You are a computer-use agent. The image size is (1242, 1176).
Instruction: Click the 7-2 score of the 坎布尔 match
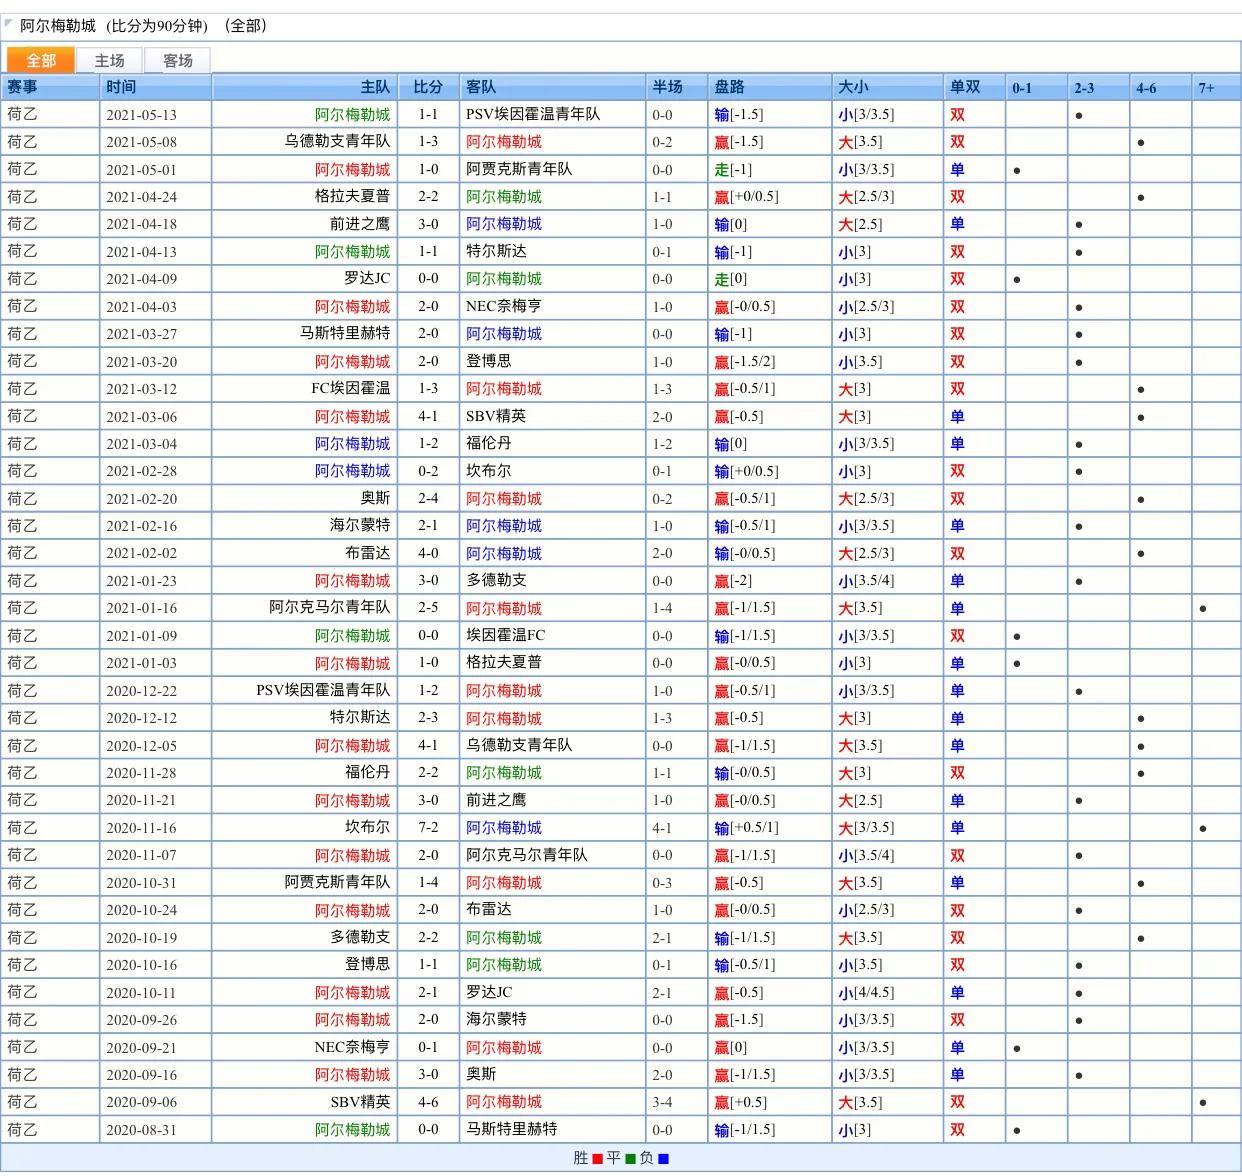coord(428,828)
